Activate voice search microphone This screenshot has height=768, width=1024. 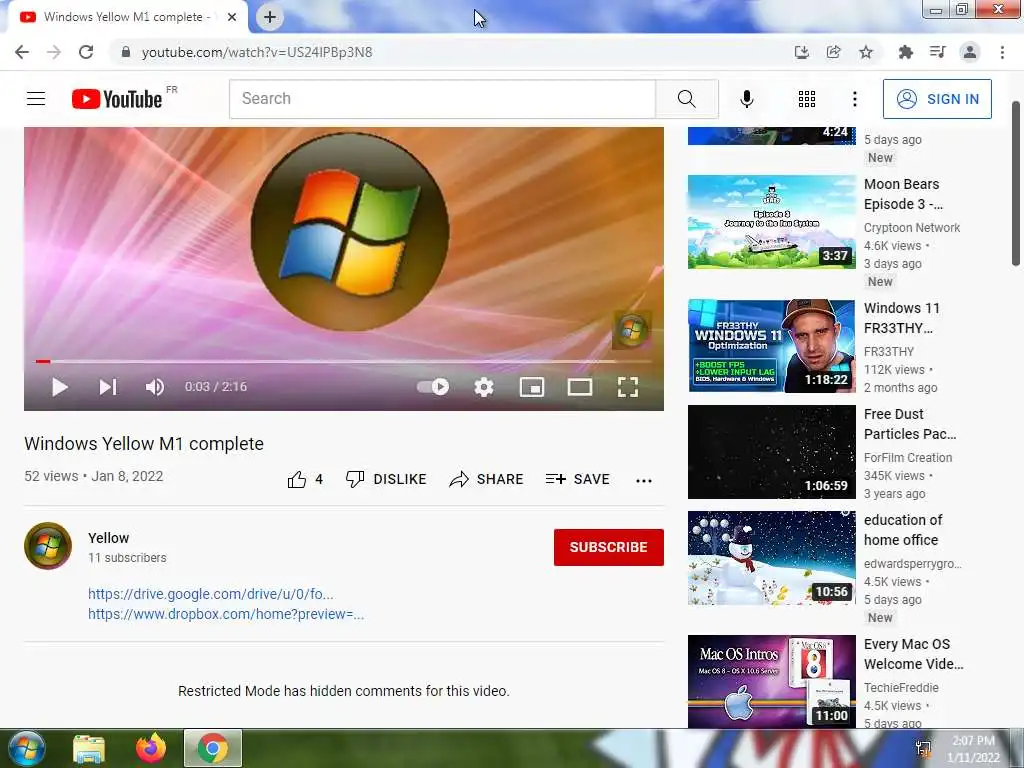(746, 99)
